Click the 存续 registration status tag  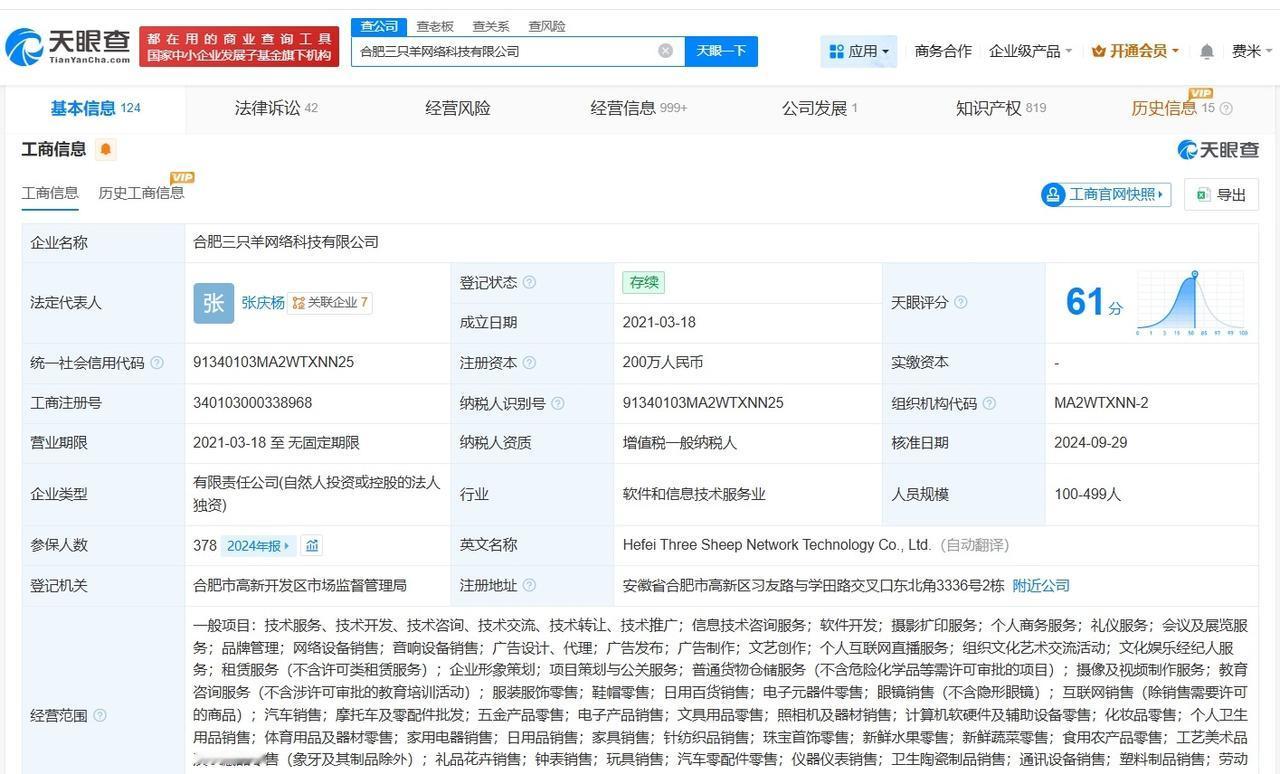click(x=643, y=283)
